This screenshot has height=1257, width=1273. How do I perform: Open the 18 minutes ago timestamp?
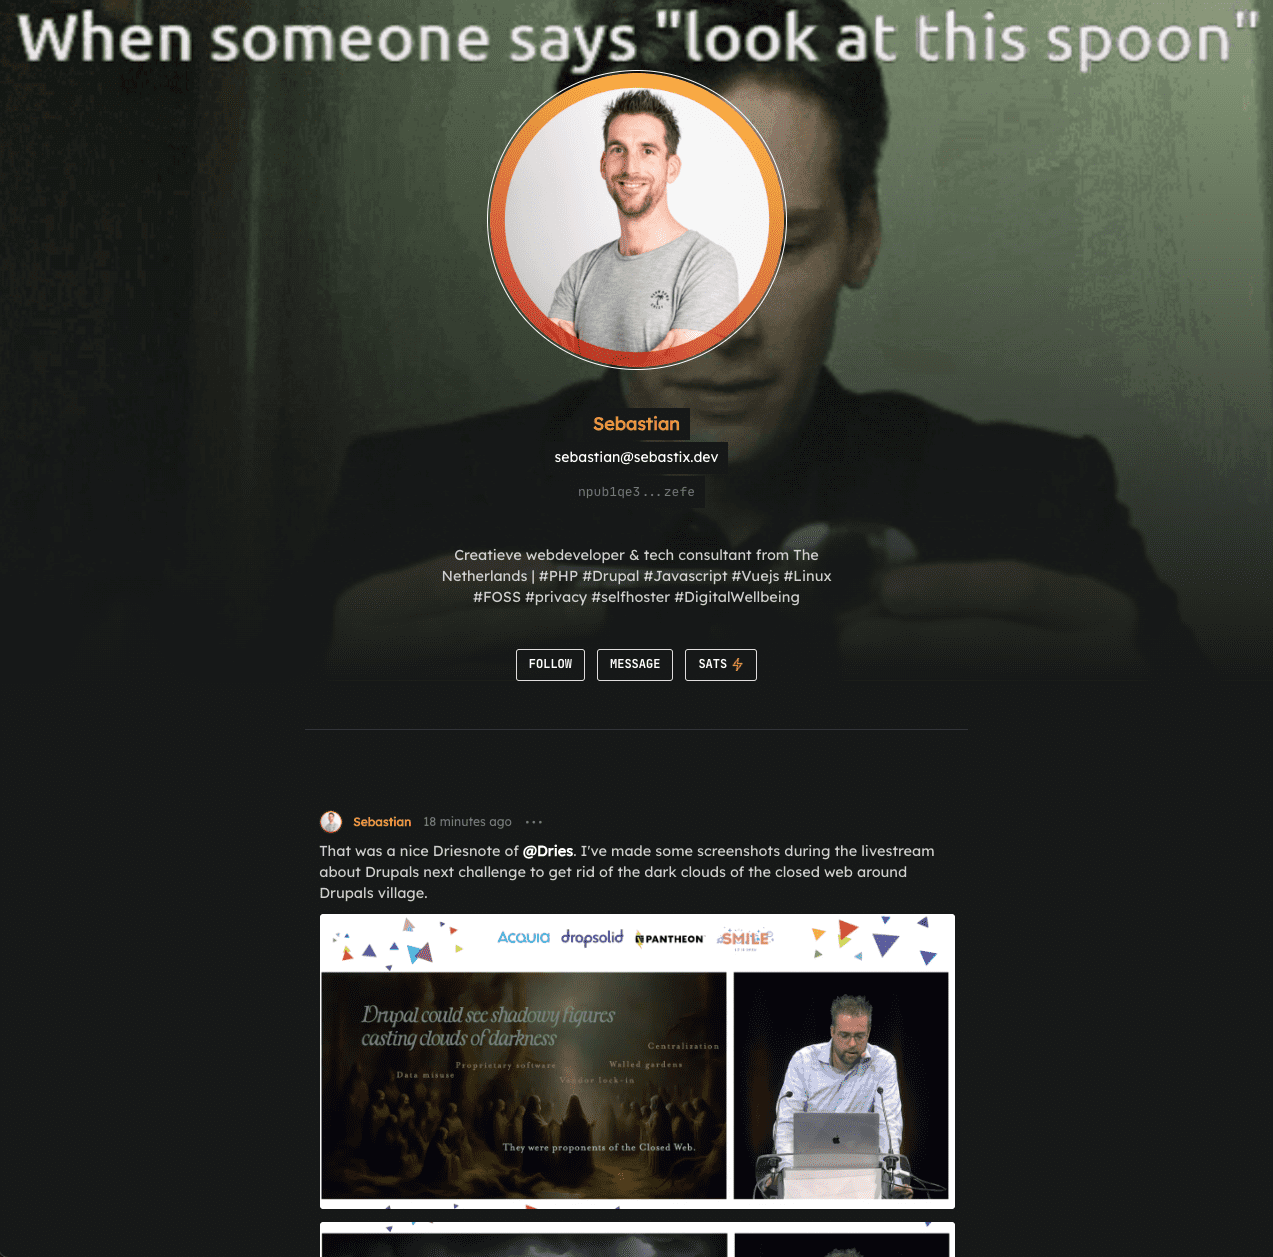[x=467, y=822]
